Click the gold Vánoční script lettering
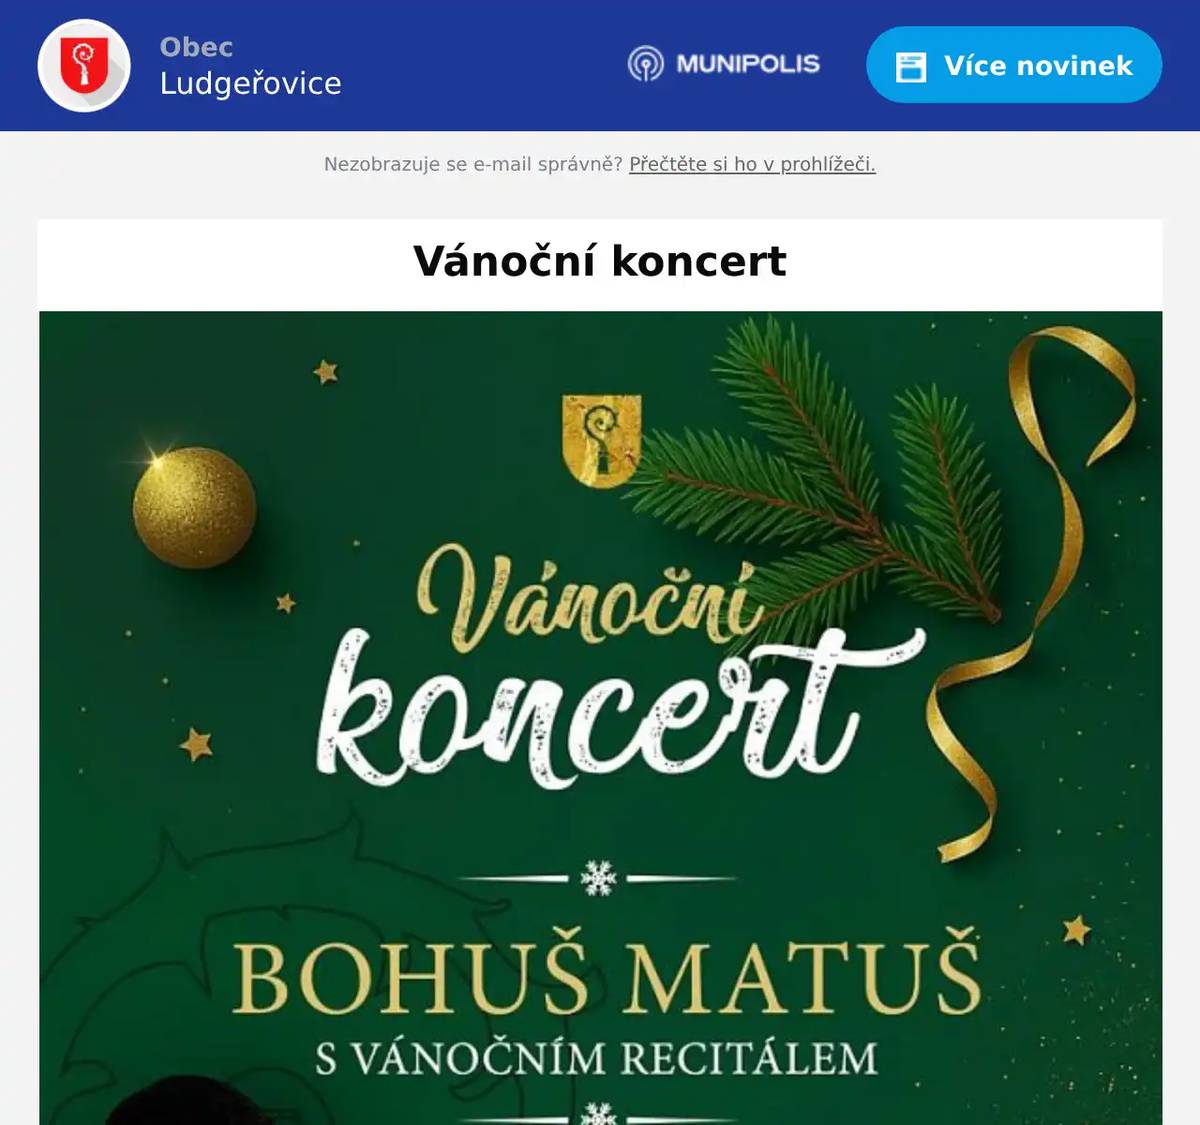 click(588, 598)
